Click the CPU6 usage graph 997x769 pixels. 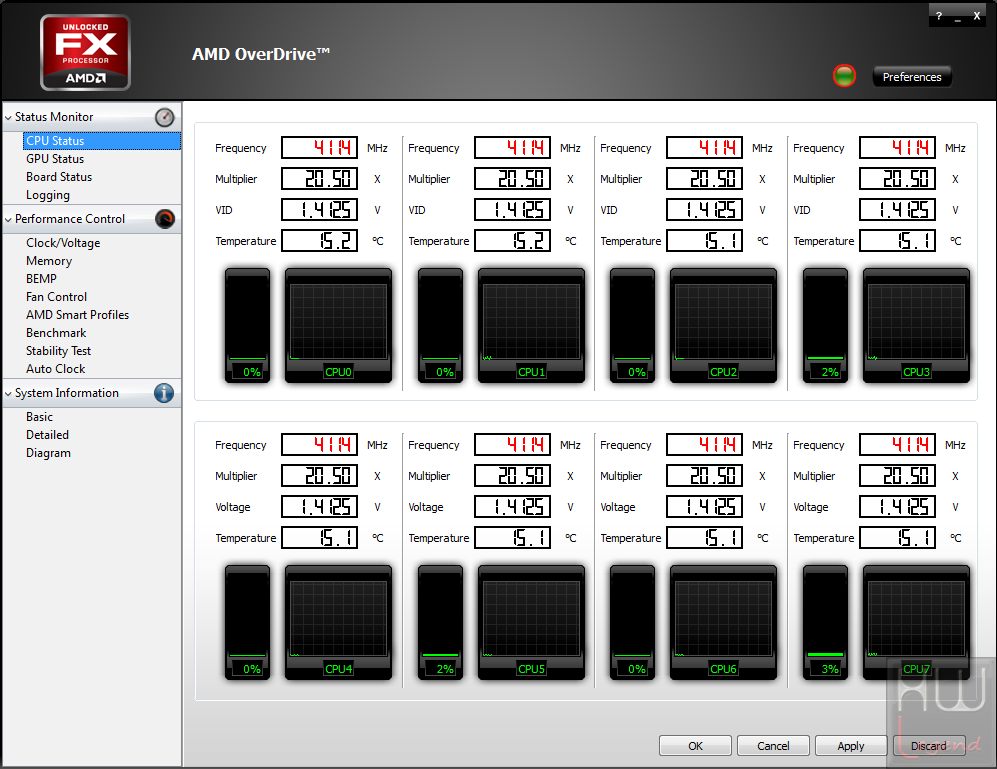pos(724,622)
